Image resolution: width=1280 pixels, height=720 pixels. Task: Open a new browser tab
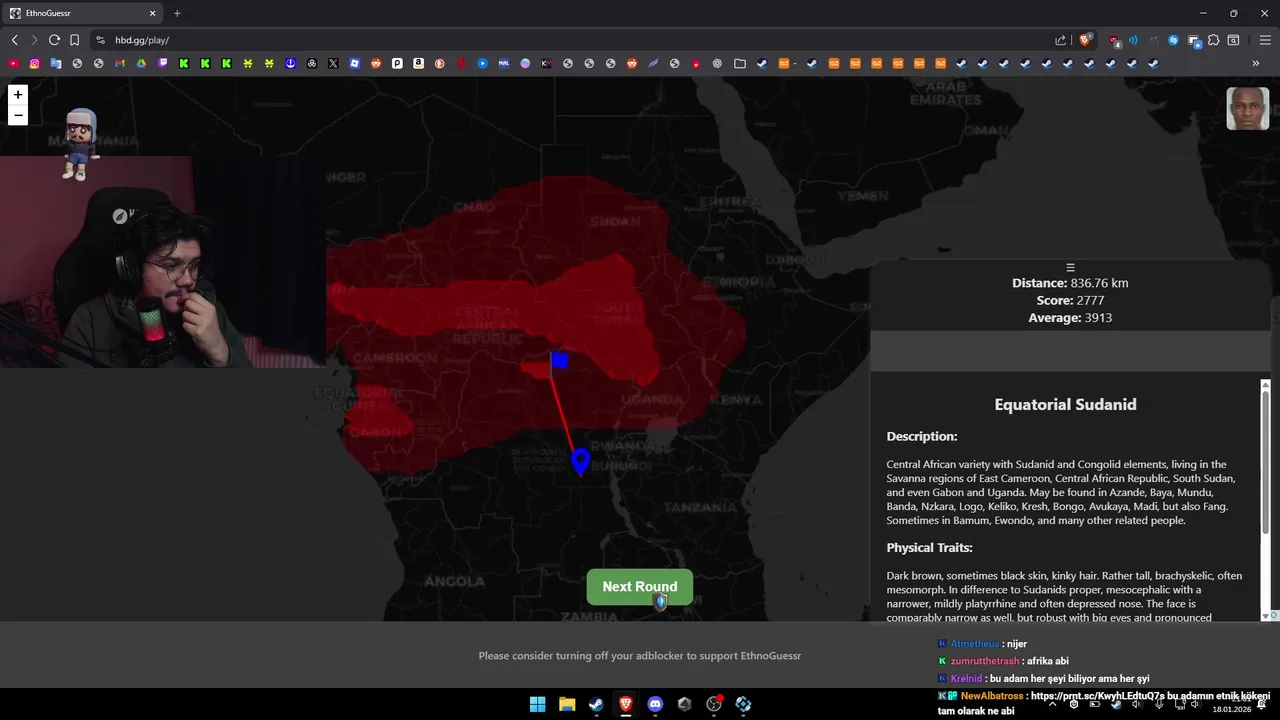[x=177, y=13]
